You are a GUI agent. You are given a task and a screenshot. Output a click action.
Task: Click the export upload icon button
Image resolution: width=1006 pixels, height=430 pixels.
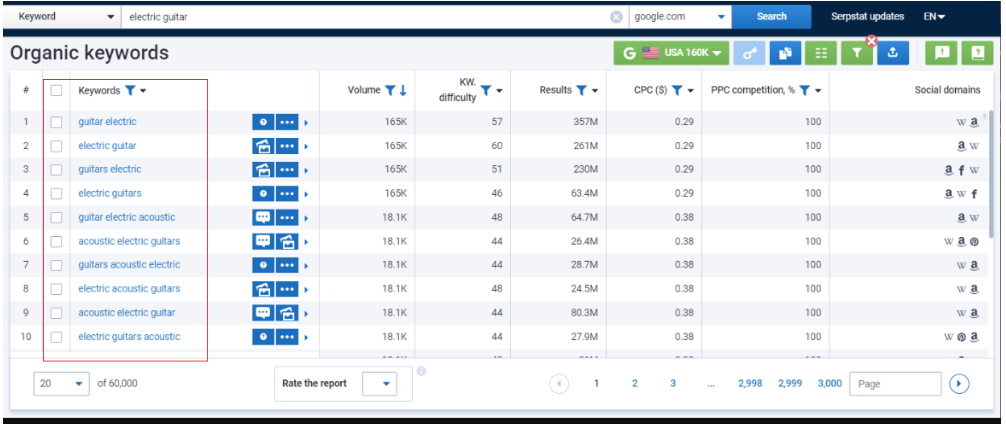point(892,54)
